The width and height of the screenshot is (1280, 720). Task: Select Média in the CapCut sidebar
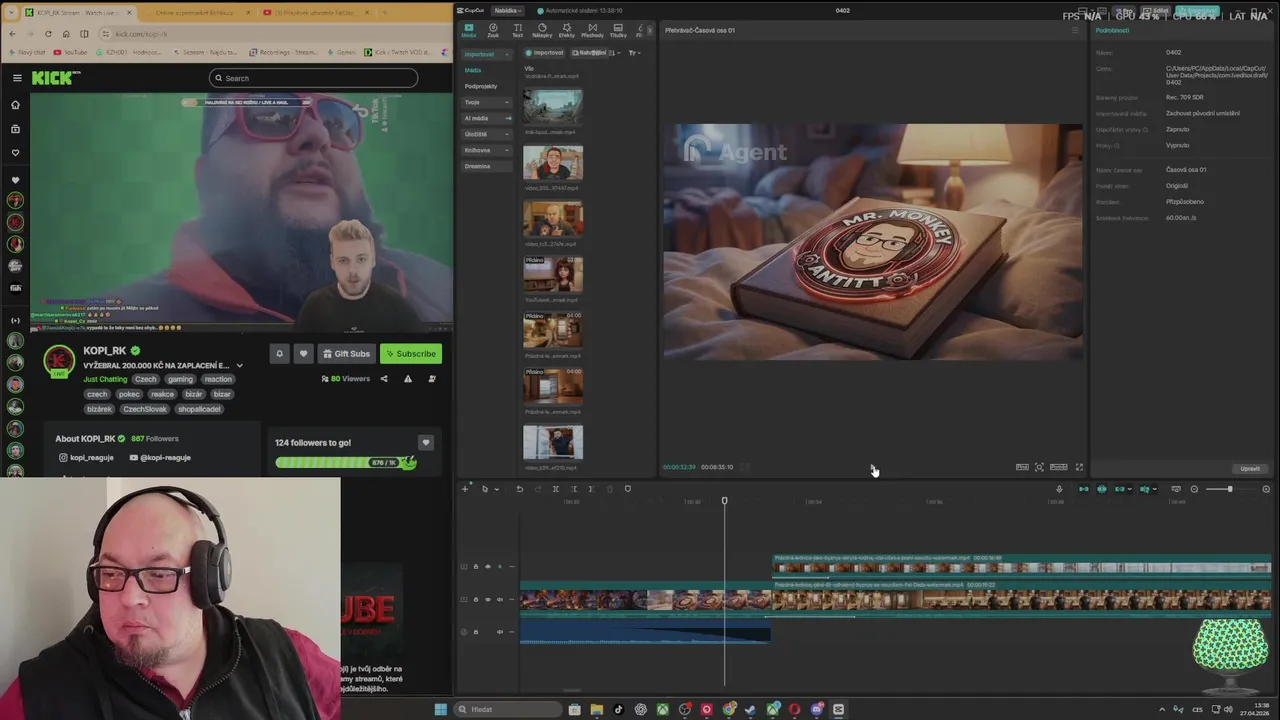[473, 70]
